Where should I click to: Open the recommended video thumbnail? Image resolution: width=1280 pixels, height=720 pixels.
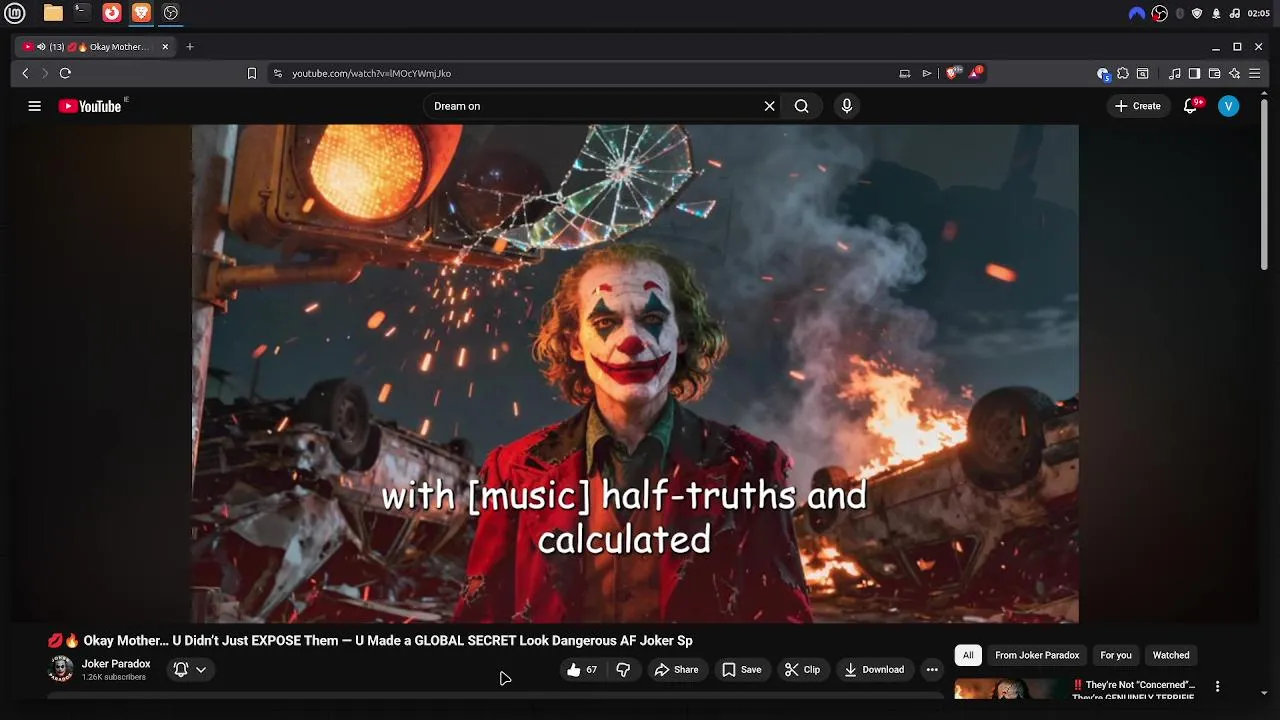click(1010, 689)
